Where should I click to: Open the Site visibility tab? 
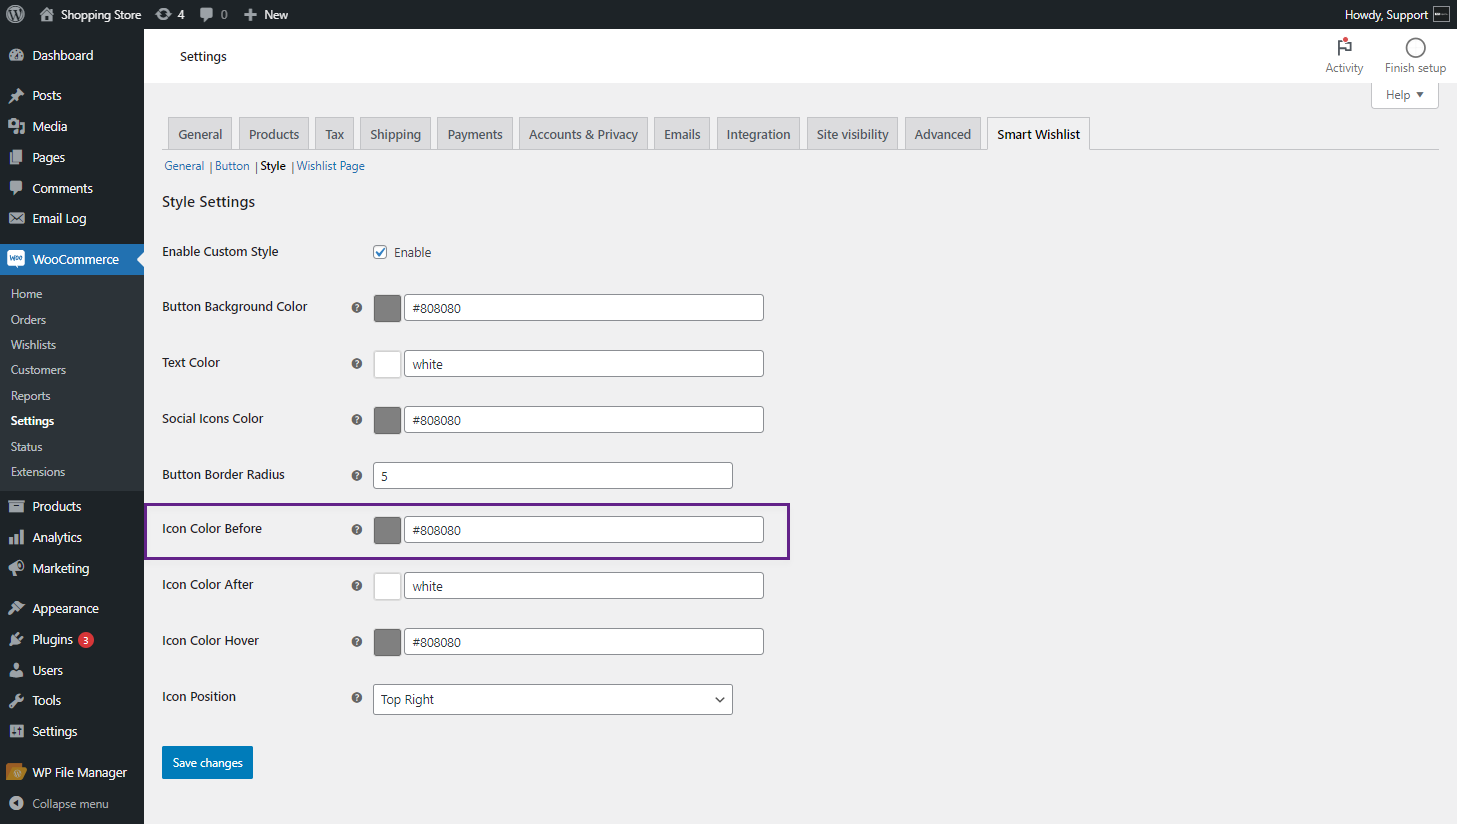[852, 134]
